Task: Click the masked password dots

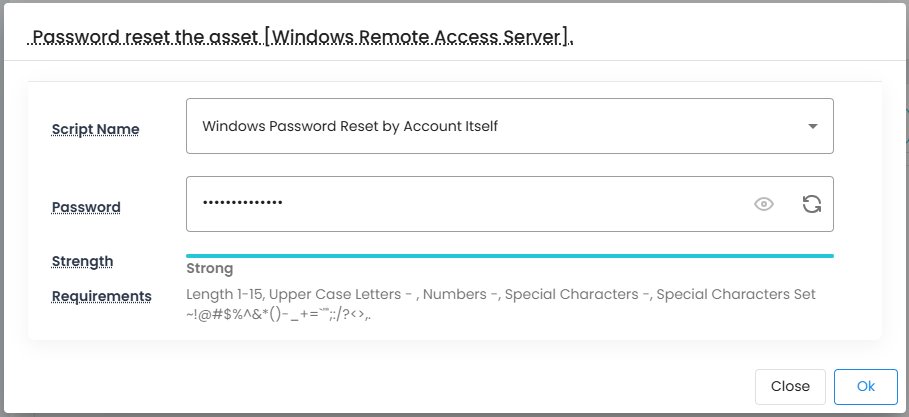Action: (242, 204)
